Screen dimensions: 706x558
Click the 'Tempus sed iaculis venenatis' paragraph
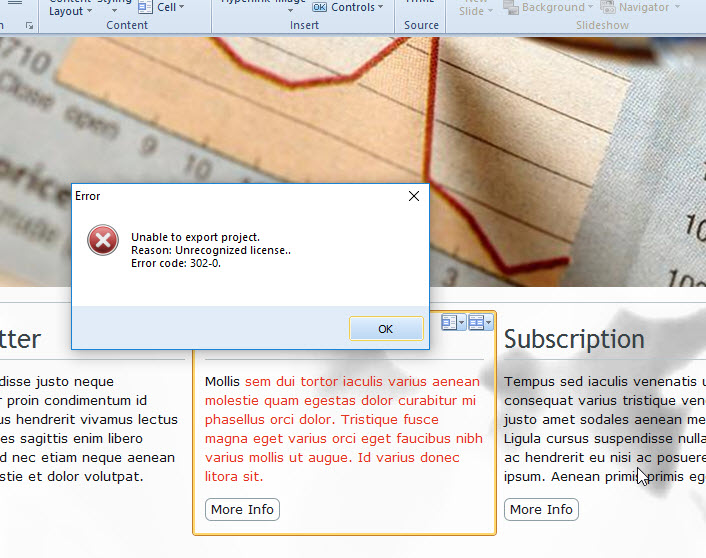[605, 429]
